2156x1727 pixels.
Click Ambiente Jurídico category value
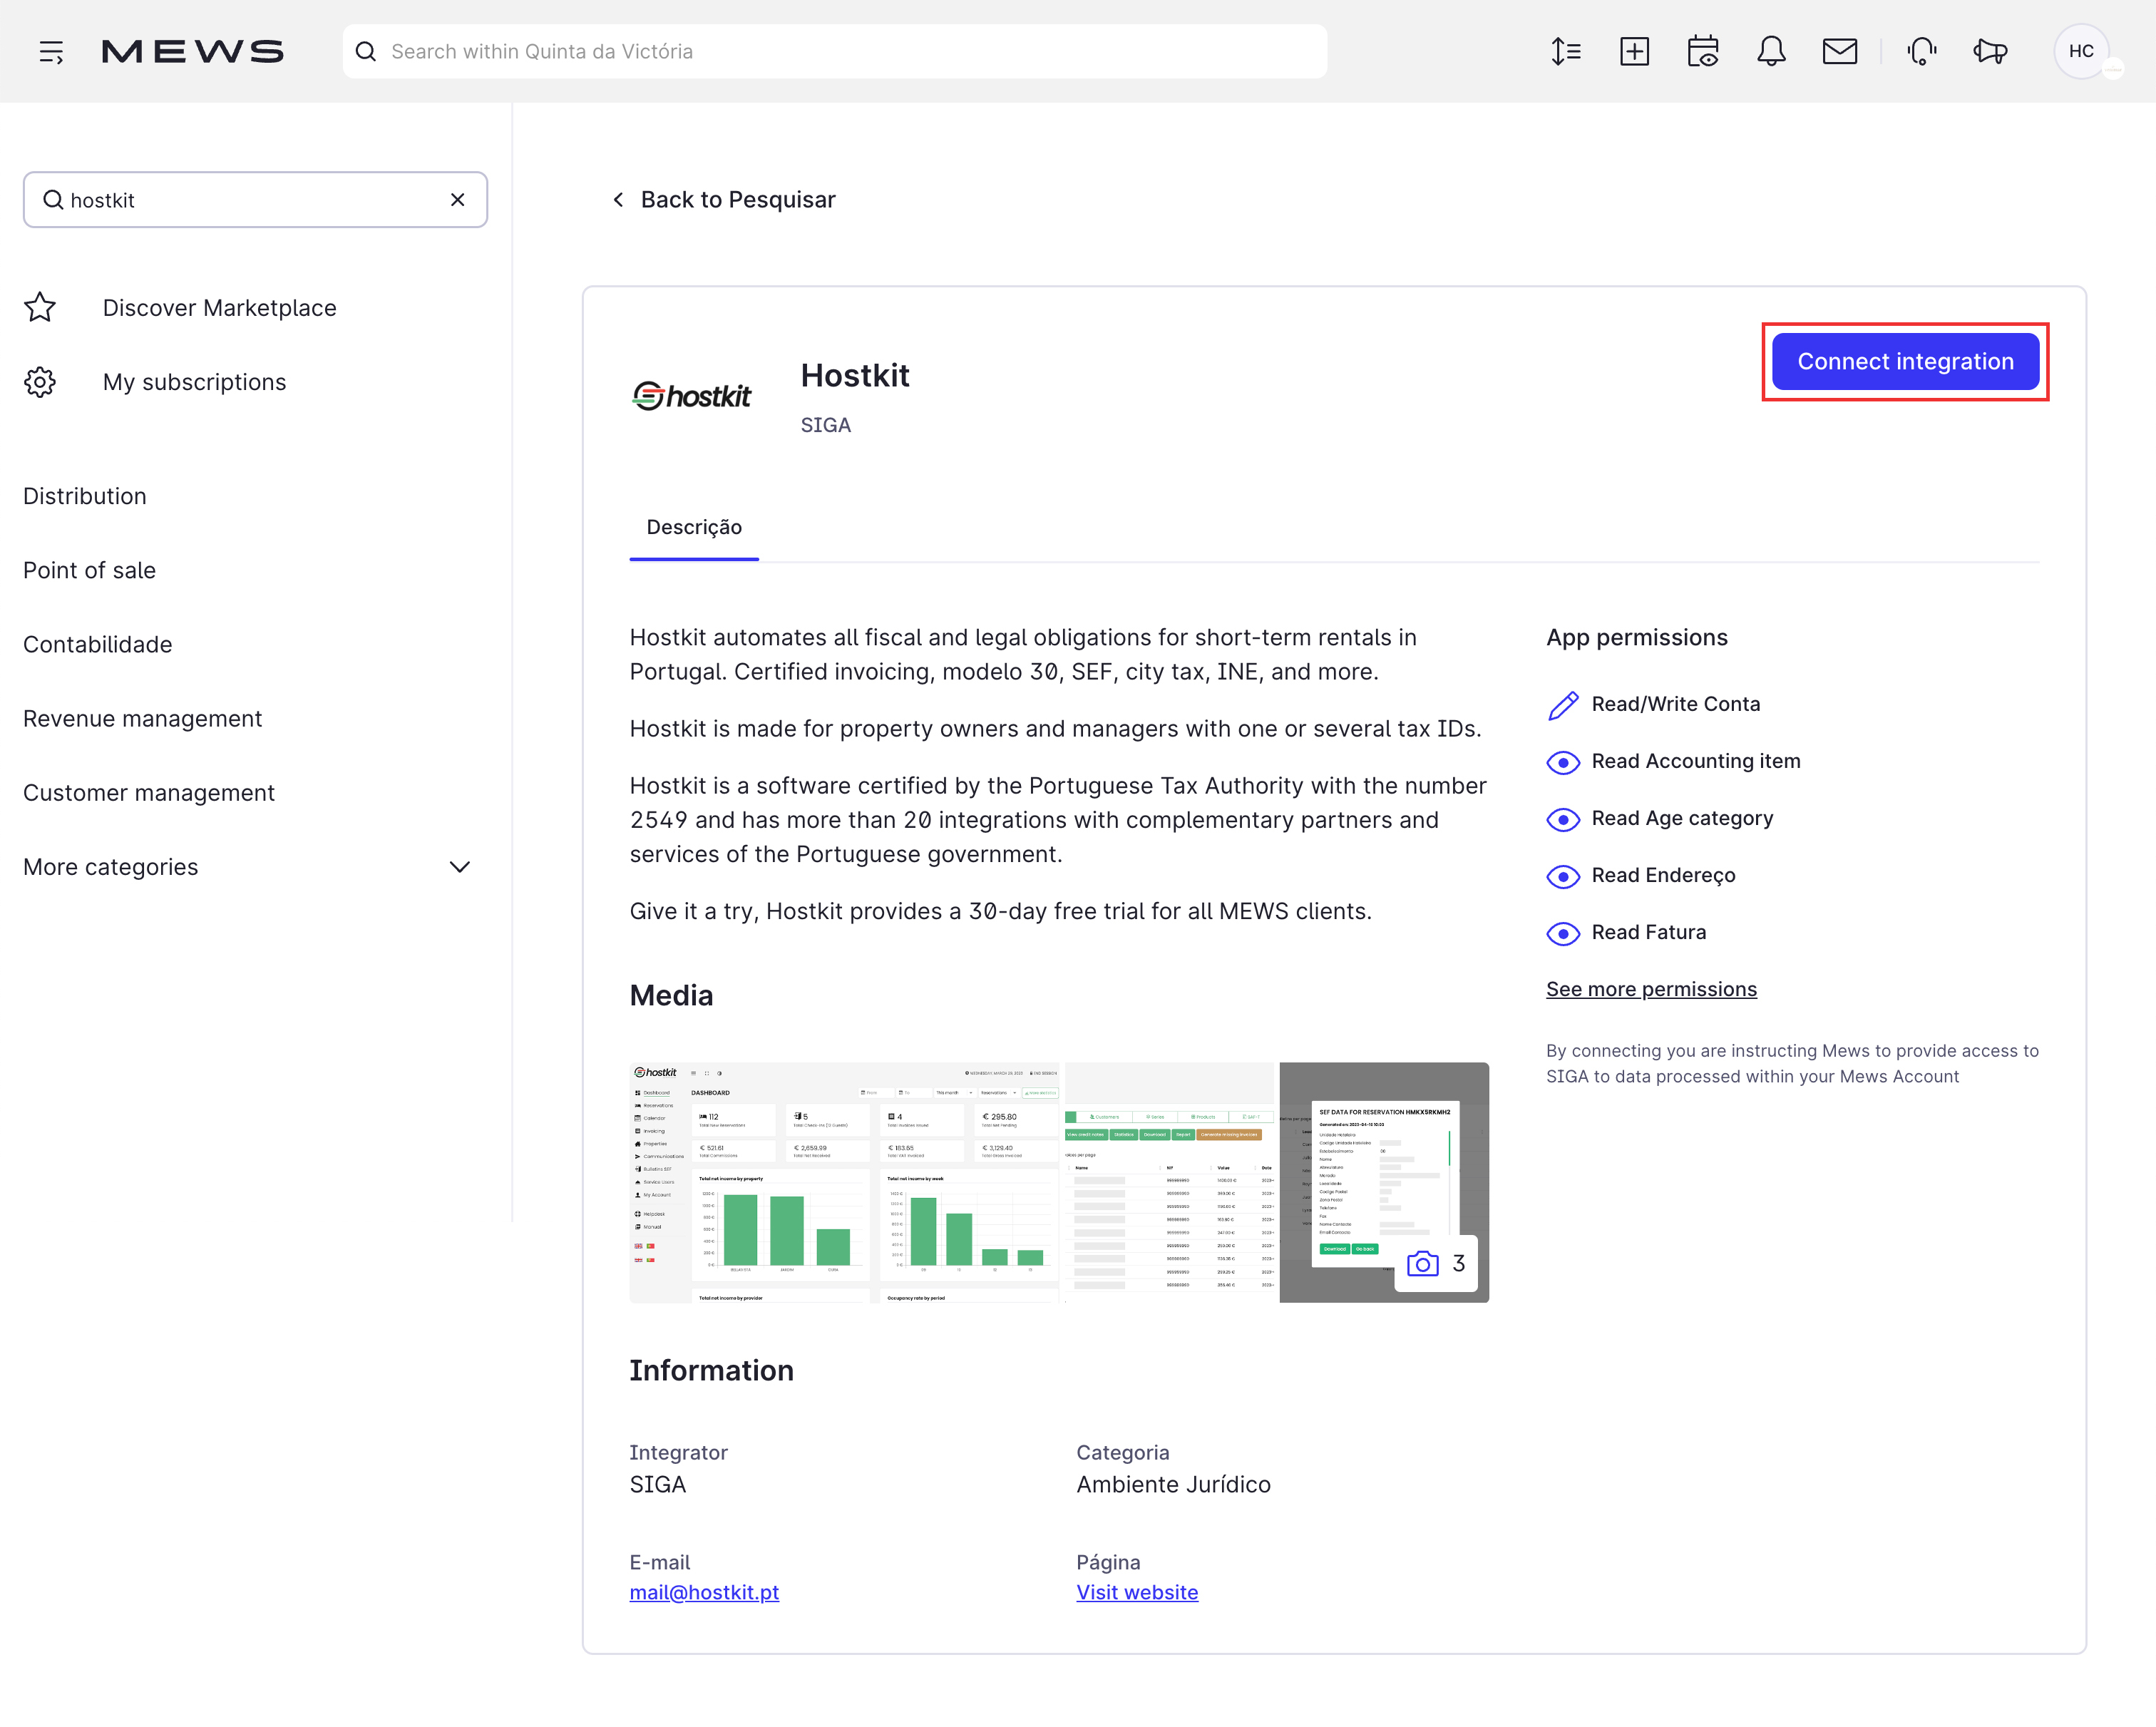(x=1173, y=1484)
